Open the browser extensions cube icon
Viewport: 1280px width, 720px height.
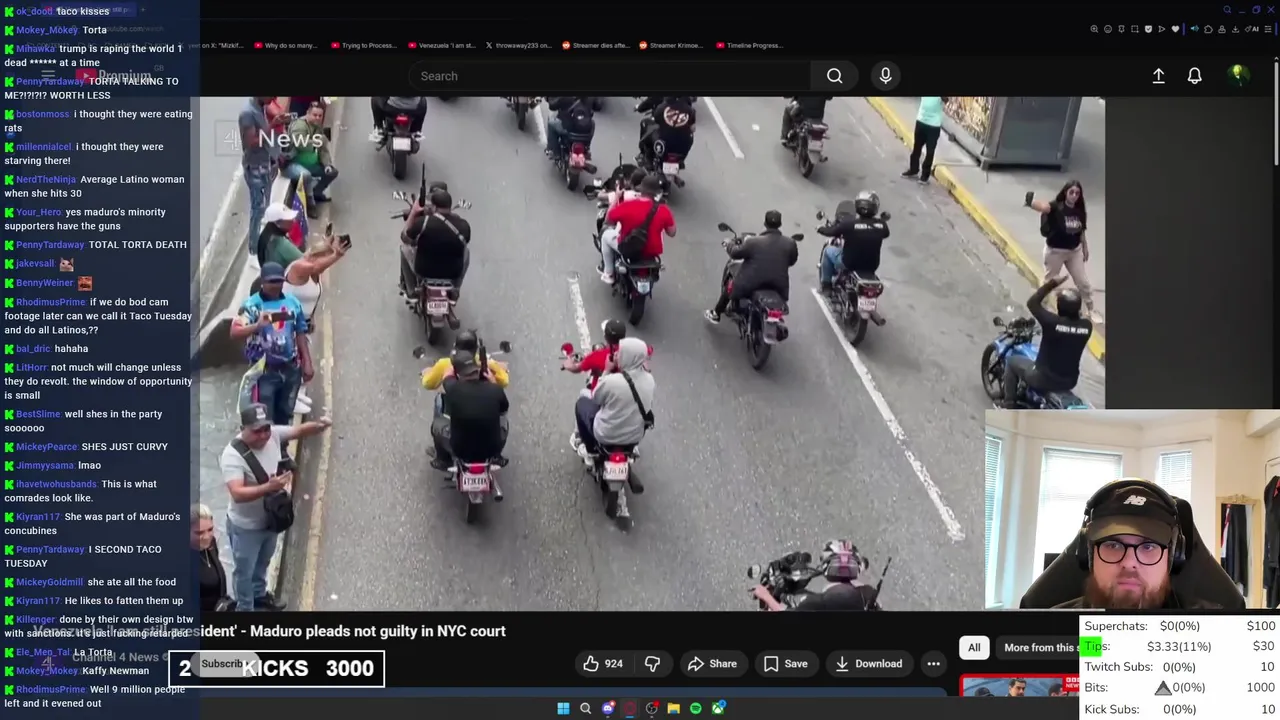tap(1208, 29)
